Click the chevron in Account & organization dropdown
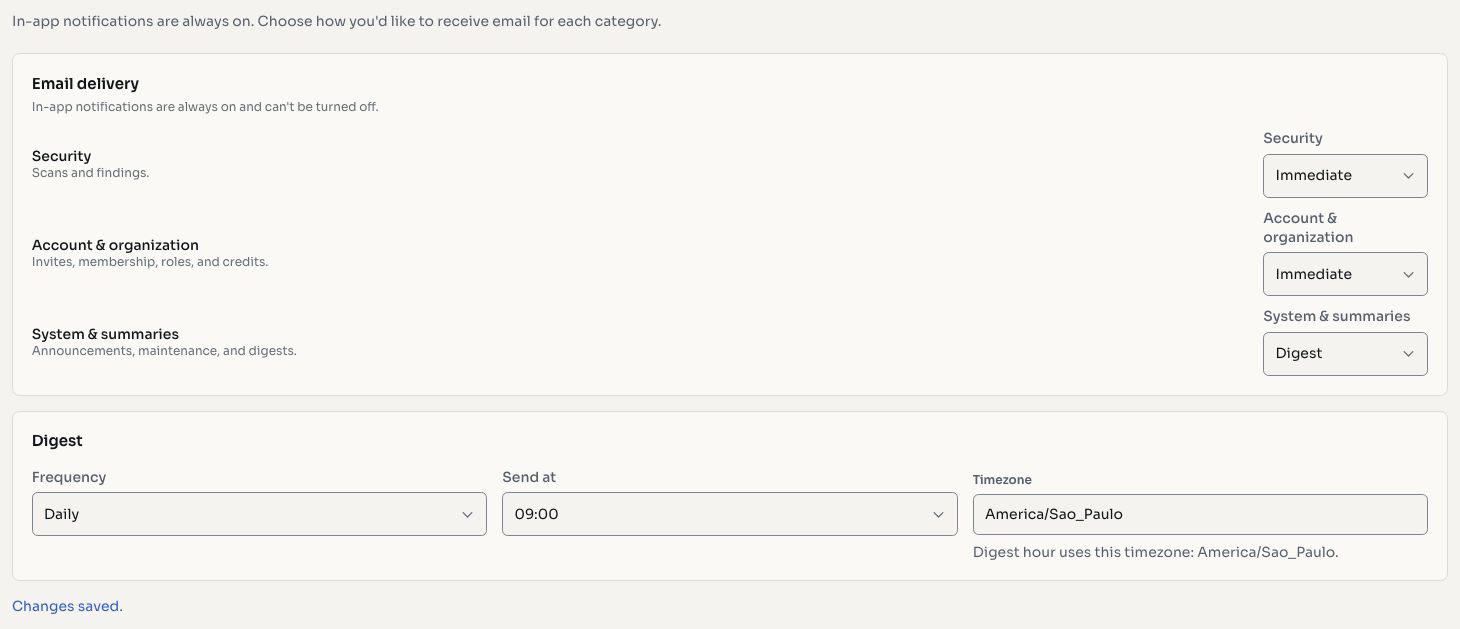Image resolution: width=1460 pixels, height=629 pixels. pyautogui.click(x=1408, y=275)
